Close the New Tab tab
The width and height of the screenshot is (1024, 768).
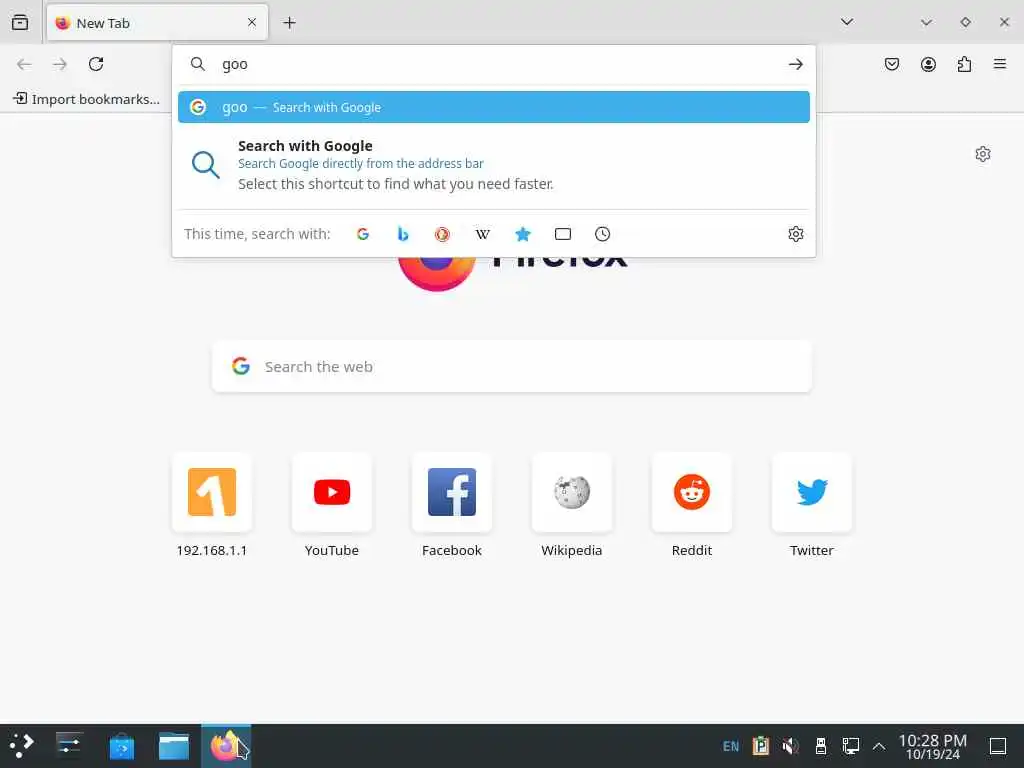(x=252, y=22)
